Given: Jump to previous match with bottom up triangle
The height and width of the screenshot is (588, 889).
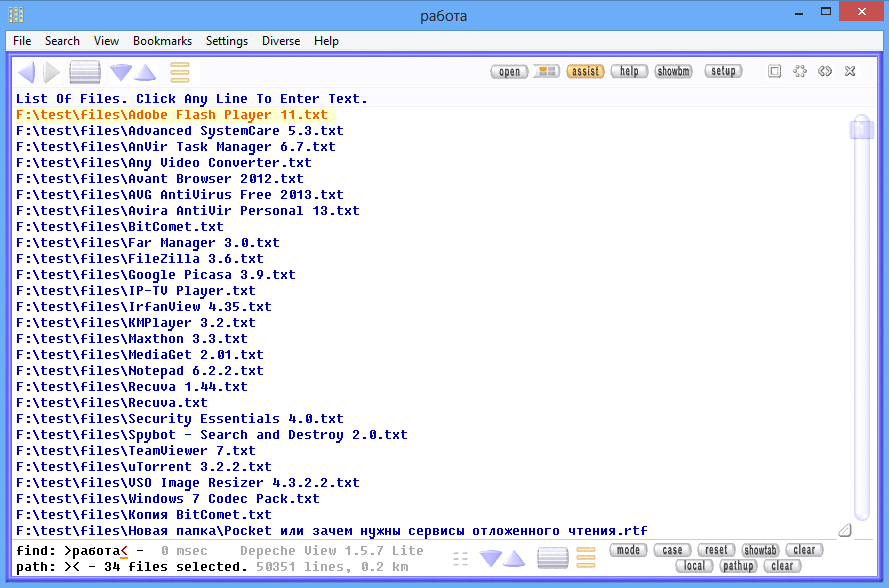Looking at the screenshot, I should 514,558.
